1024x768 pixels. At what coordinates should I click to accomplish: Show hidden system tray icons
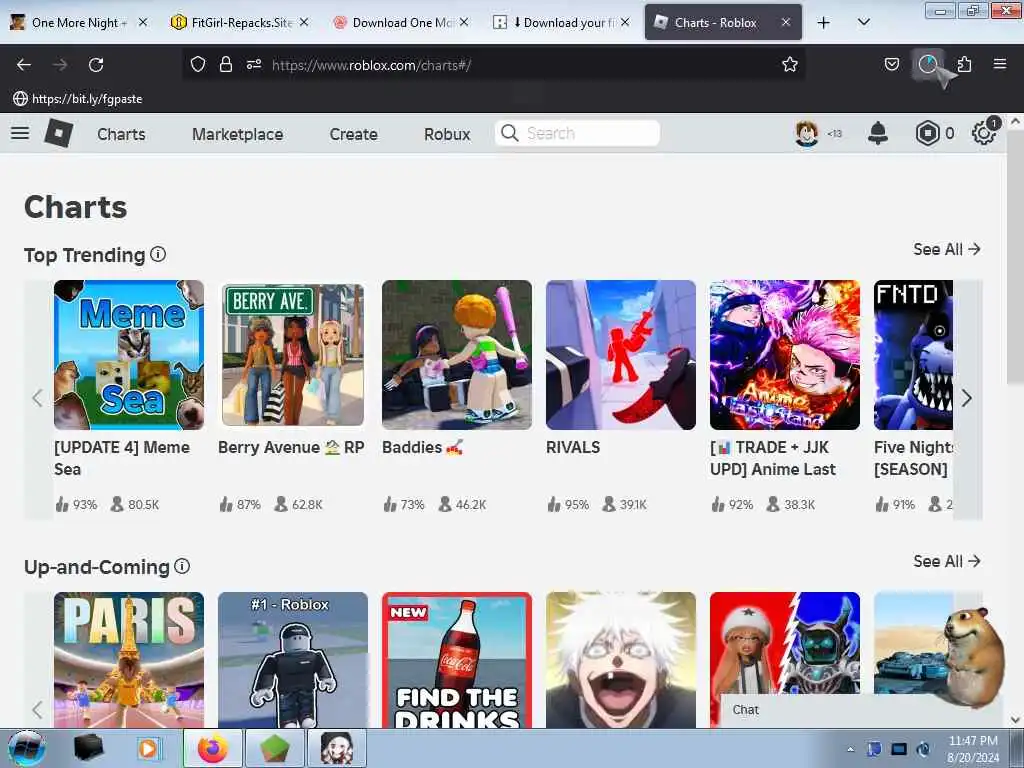click(850, 749)
